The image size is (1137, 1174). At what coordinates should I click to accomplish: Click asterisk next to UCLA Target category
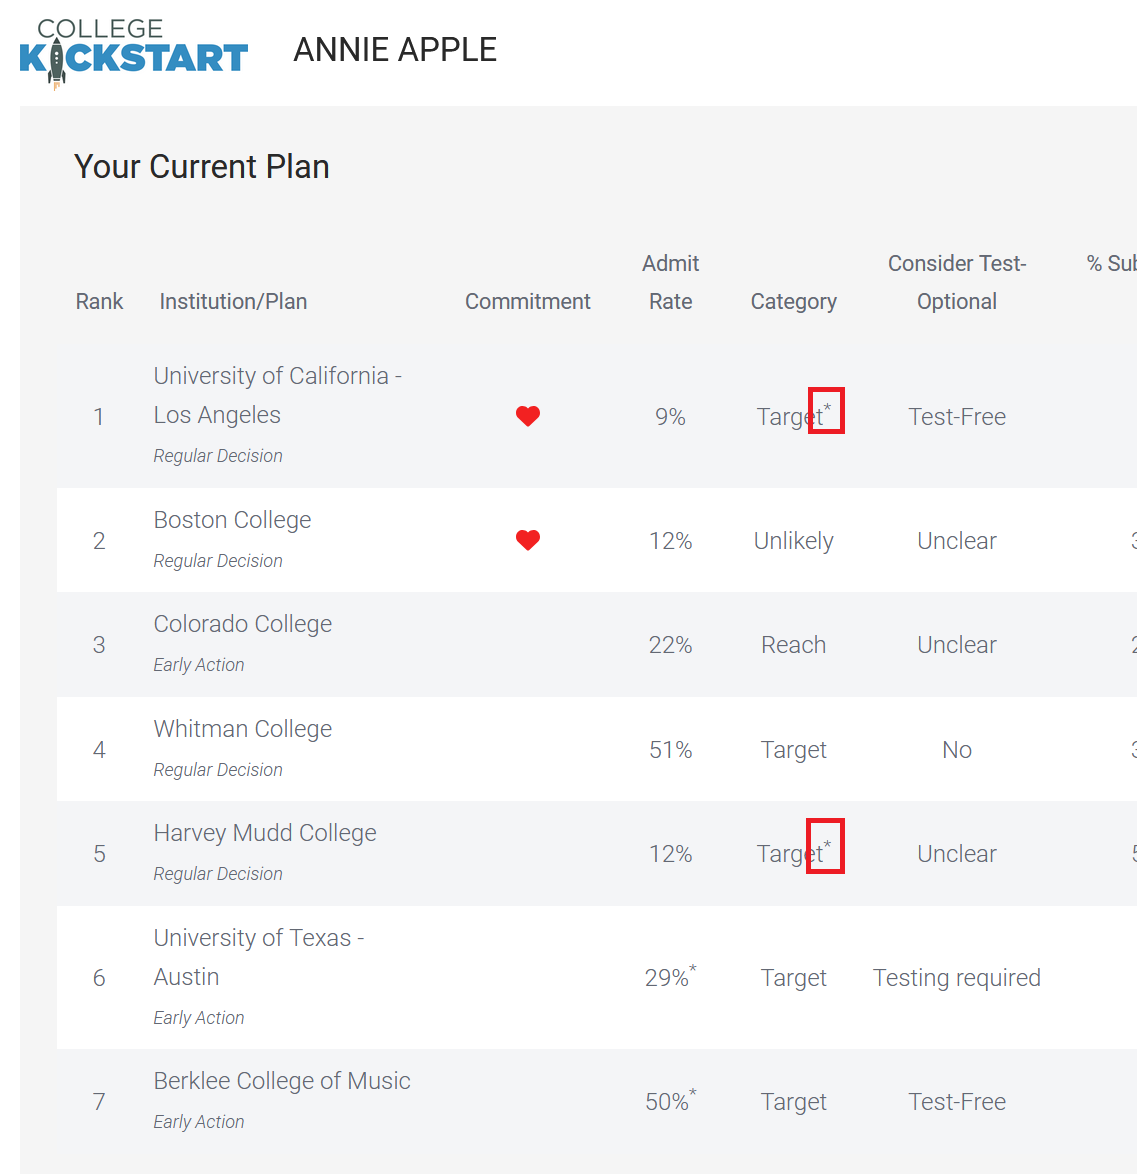[x=827, y=408]
